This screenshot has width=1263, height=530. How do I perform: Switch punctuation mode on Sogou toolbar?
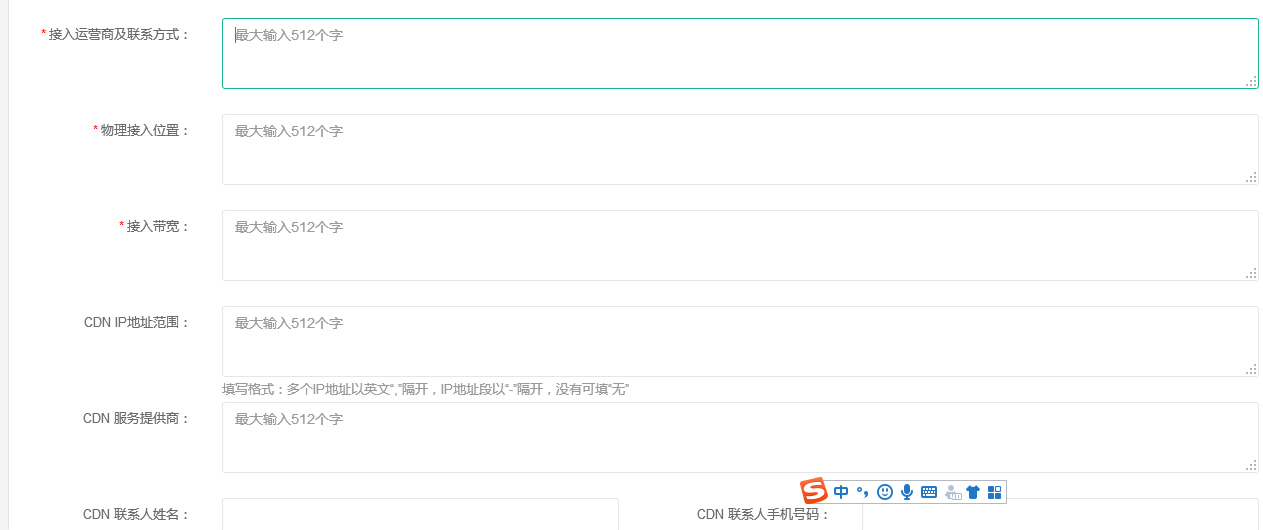tap(862, 492)
